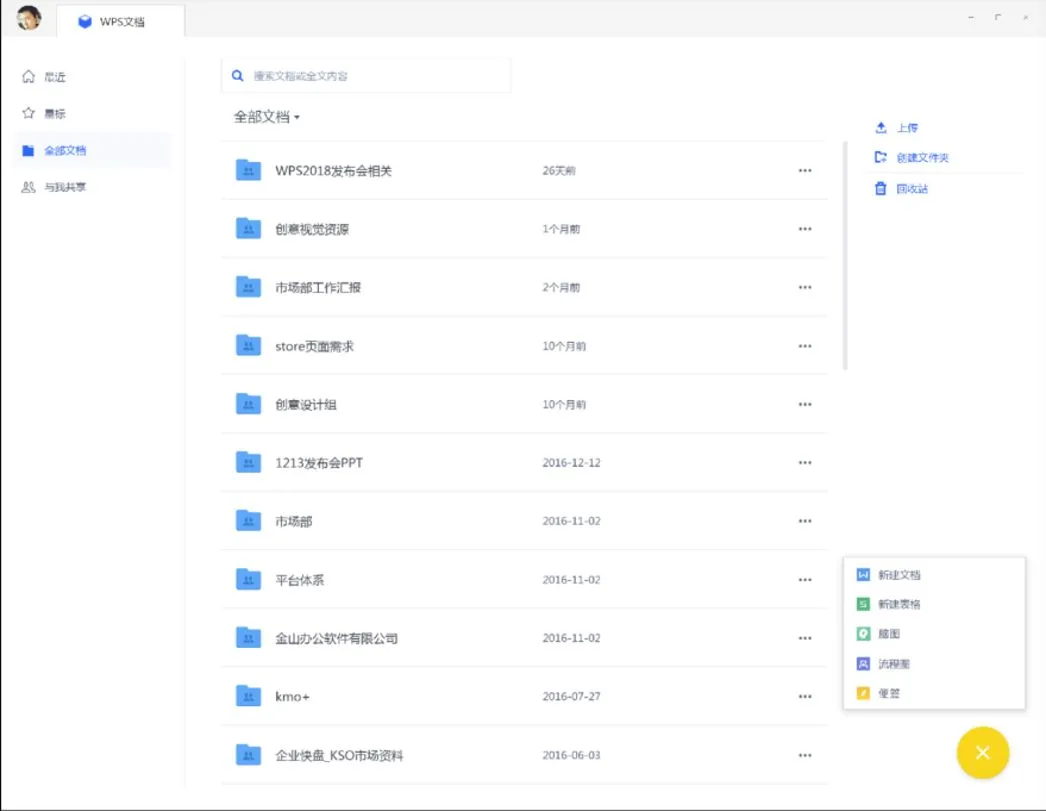
Task: Open the folder named 企业快盘_KSO市场资料
Action: click(339, 756)
